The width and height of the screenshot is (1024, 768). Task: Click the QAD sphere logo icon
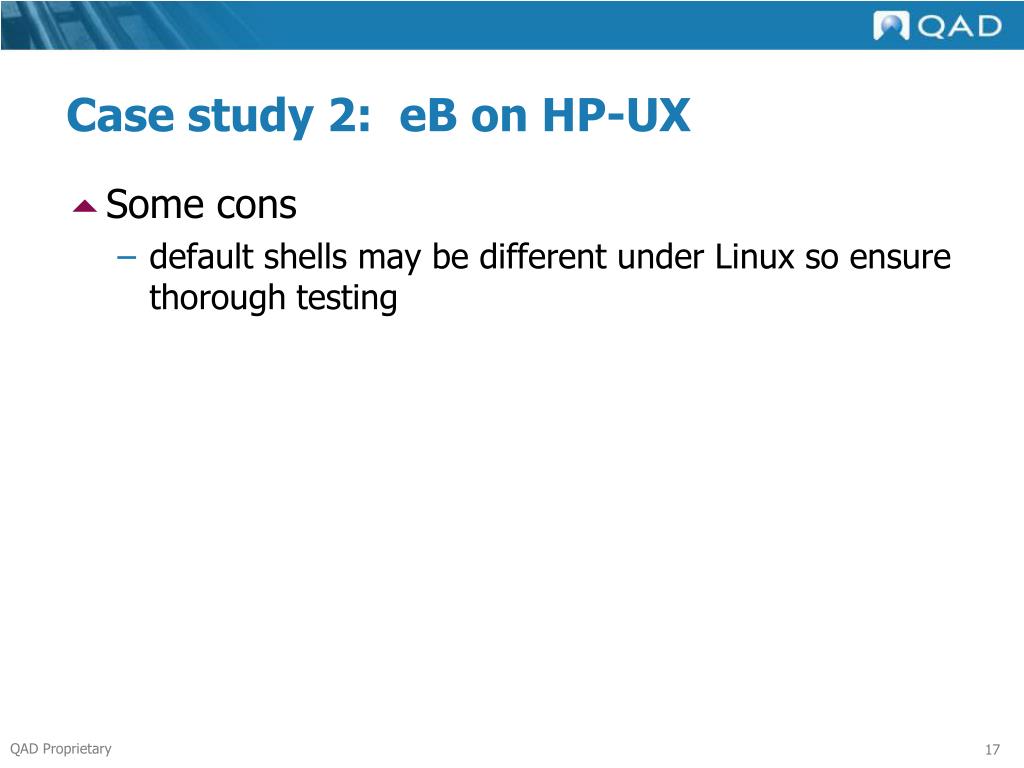(891, 26)
